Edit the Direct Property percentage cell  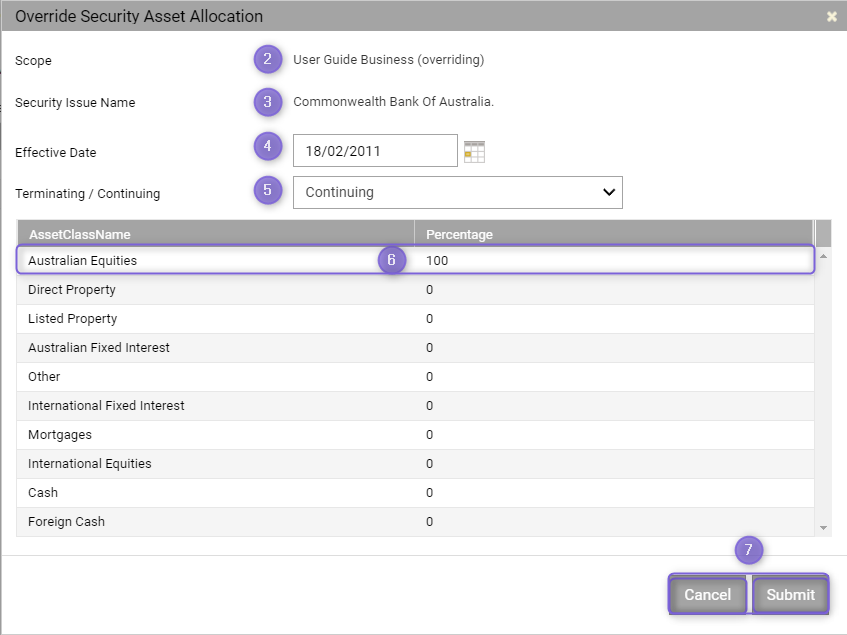tap(614, 290)
